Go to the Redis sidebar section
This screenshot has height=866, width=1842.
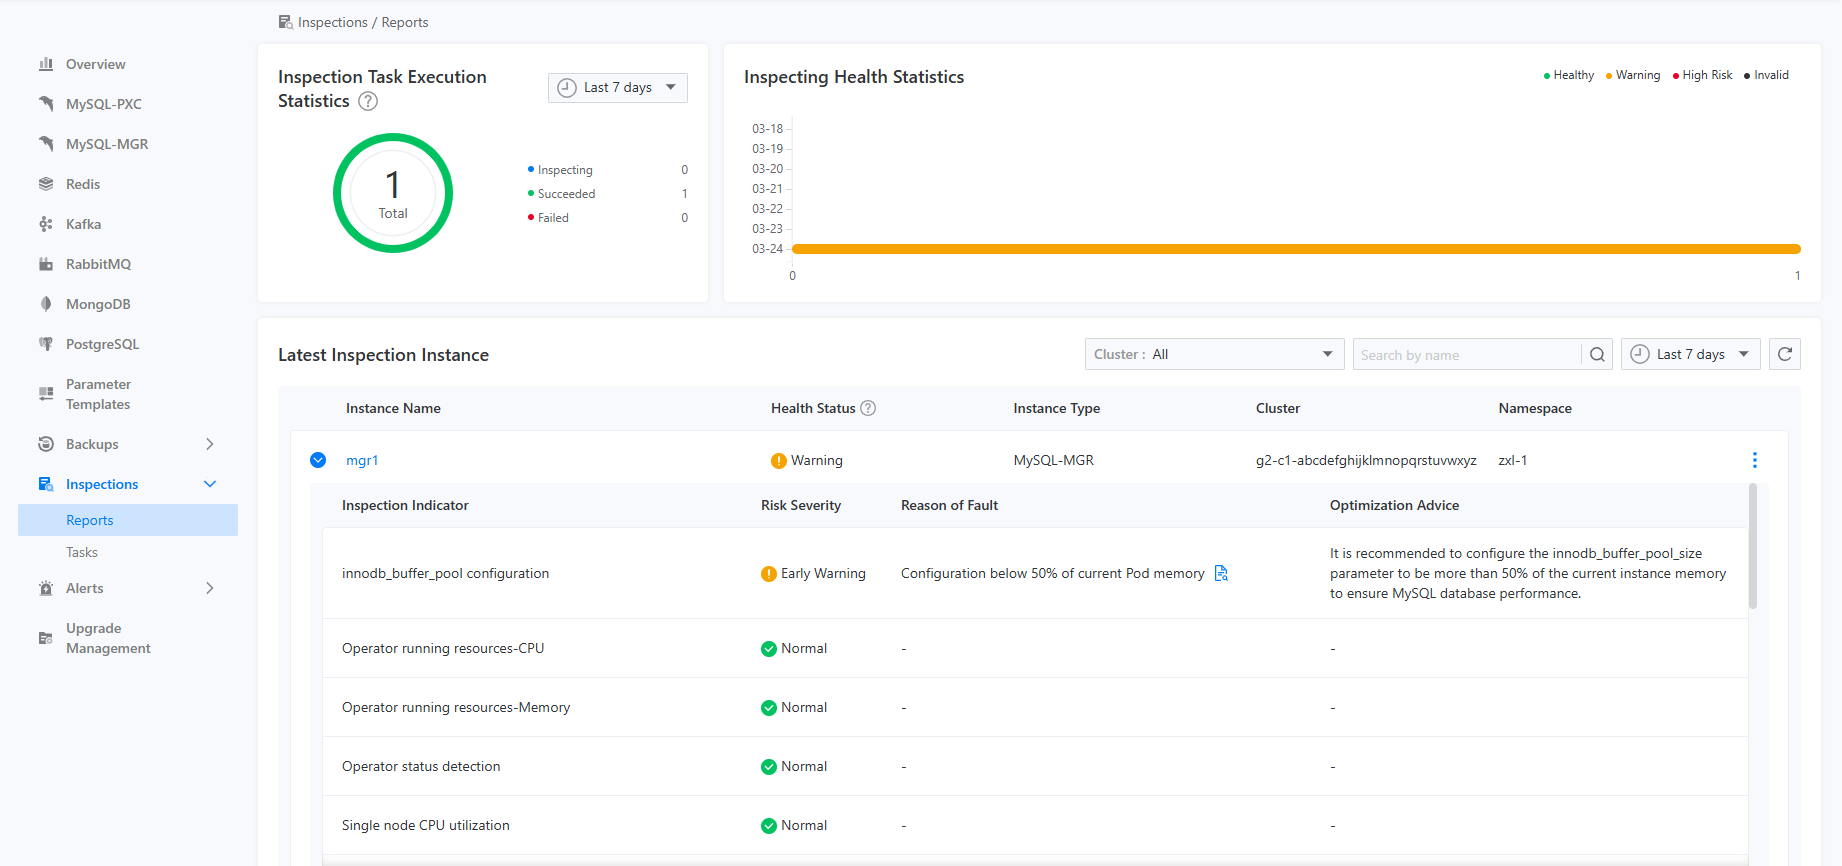pyautogui.click(x=82, y=184)
